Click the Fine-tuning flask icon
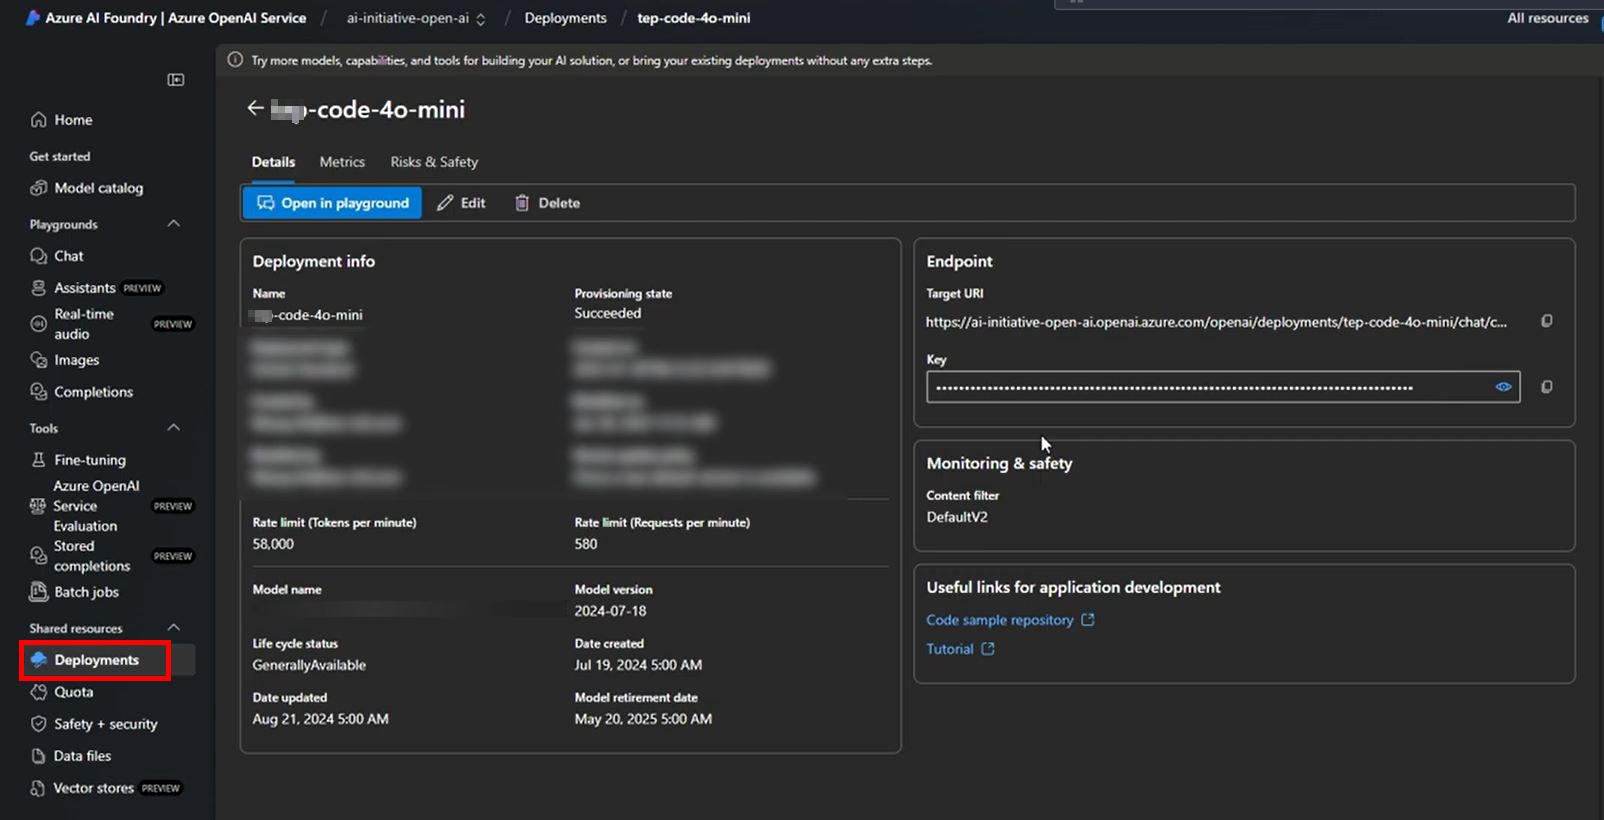 39,460
